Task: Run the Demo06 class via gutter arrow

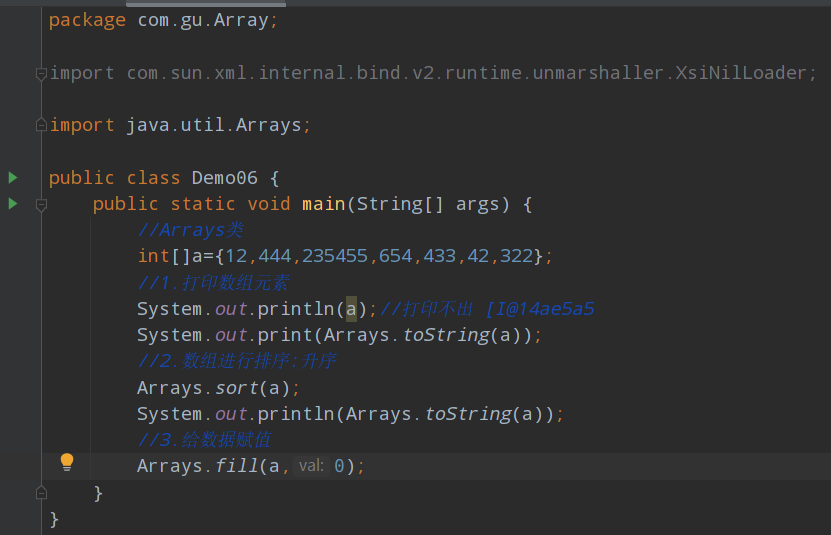Action: click(13, 178)
